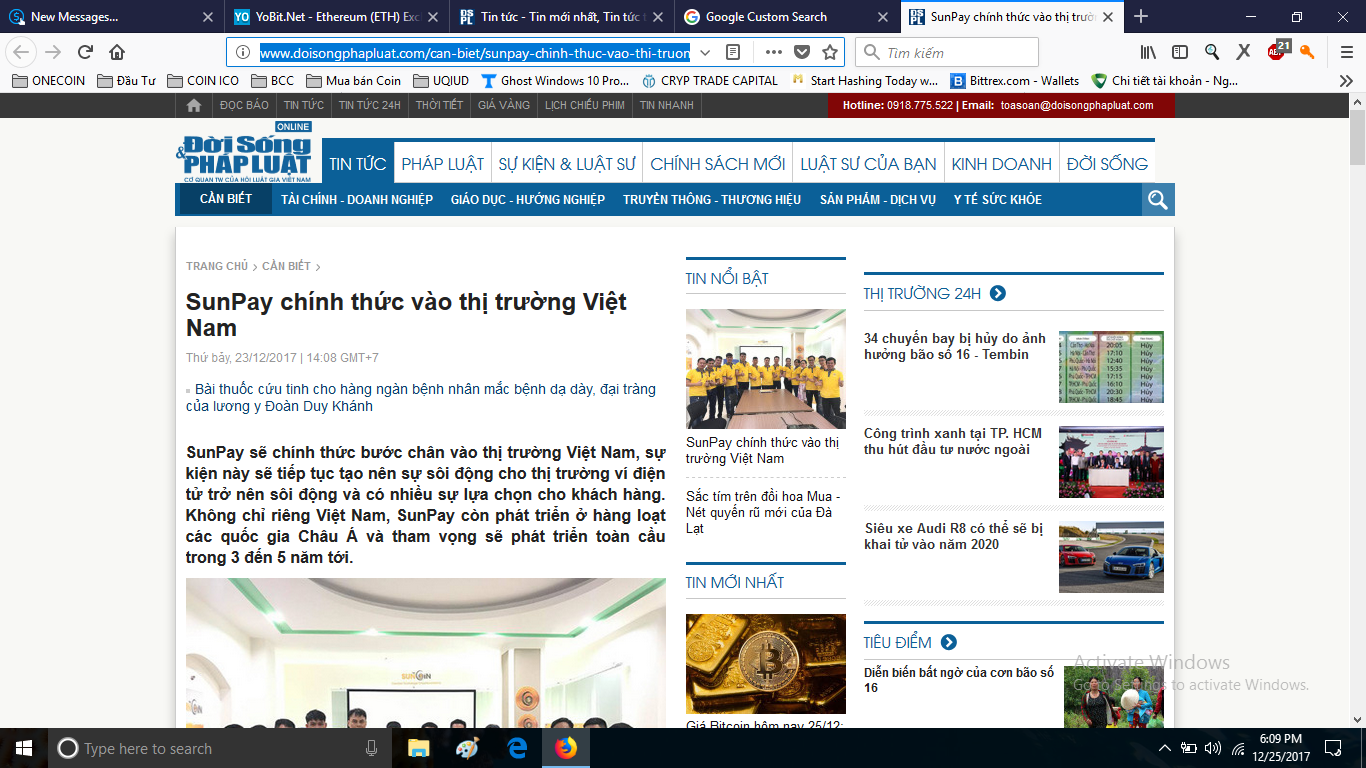Show more bookmarks with the overflow chevron
The width and height of the screenshot is (1366, 768).
click(x=1346, y=81)
